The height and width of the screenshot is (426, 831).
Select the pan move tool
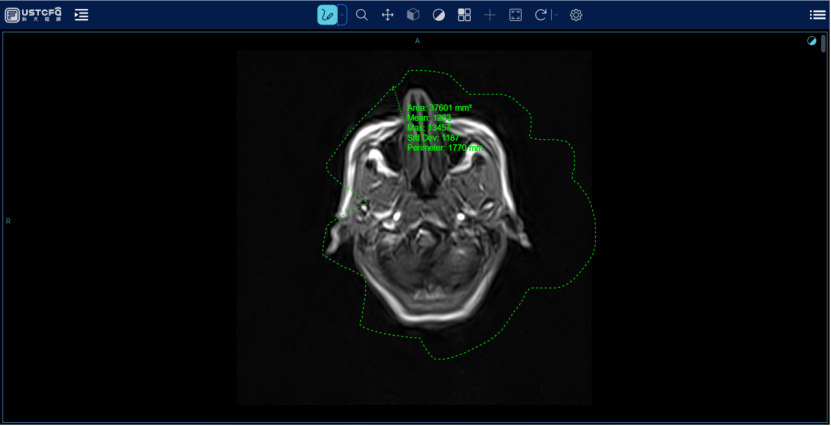pyautogui.click(x=388, y=15)
